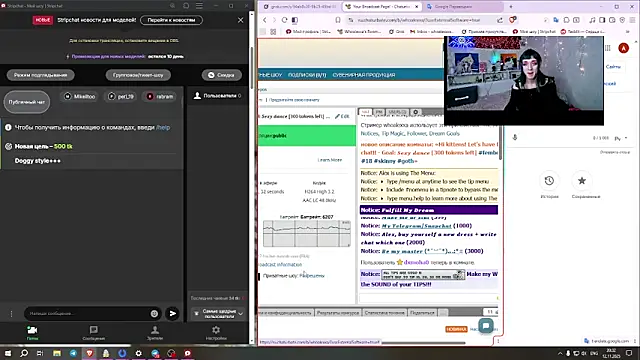Click the 'Скидка' discount button
This screenshot has height=360, width=640.
(x=222, y=75)
